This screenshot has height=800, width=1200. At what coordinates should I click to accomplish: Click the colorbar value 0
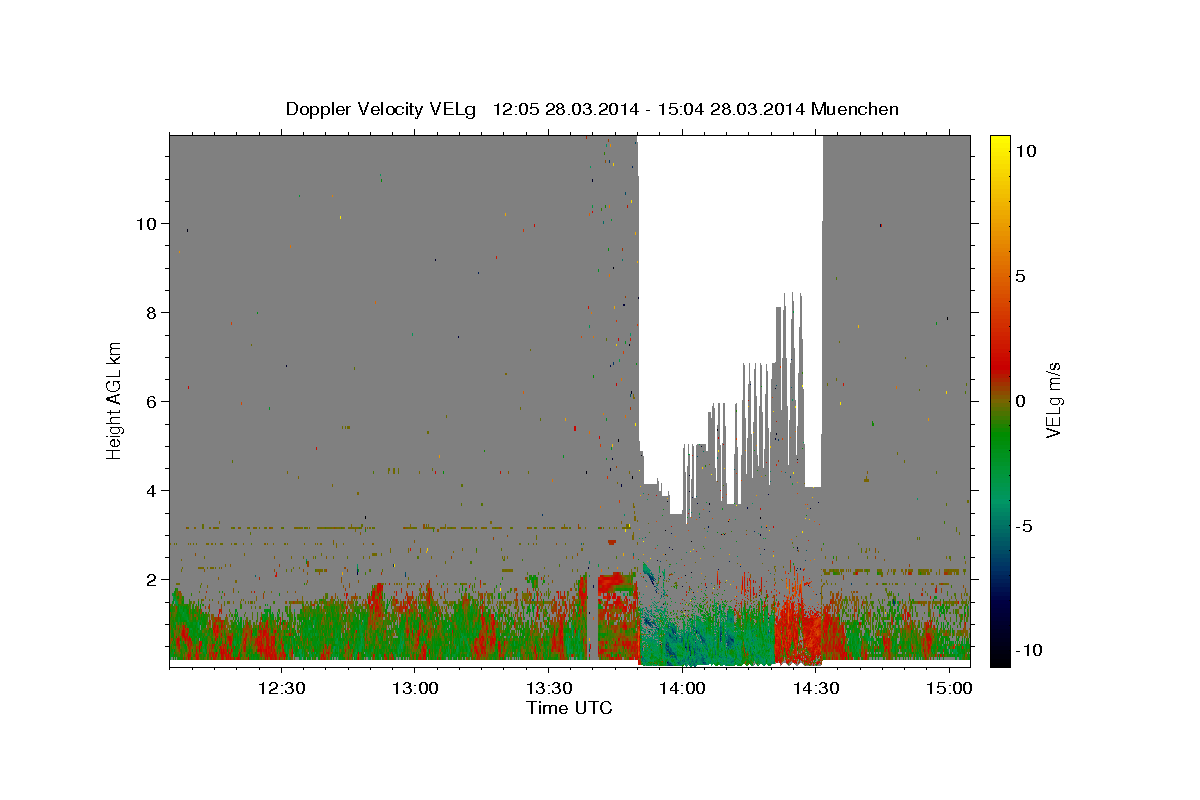pos(1020,401)
